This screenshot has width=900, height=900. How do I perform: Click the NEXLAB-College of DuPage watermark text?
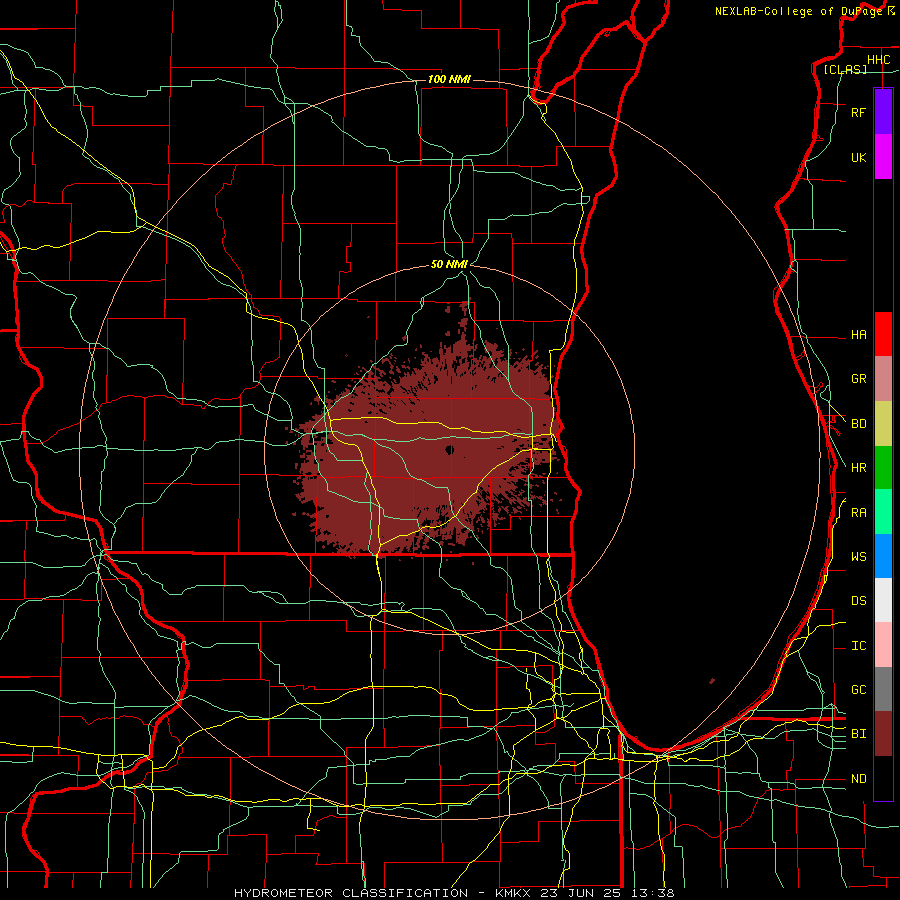798,11
